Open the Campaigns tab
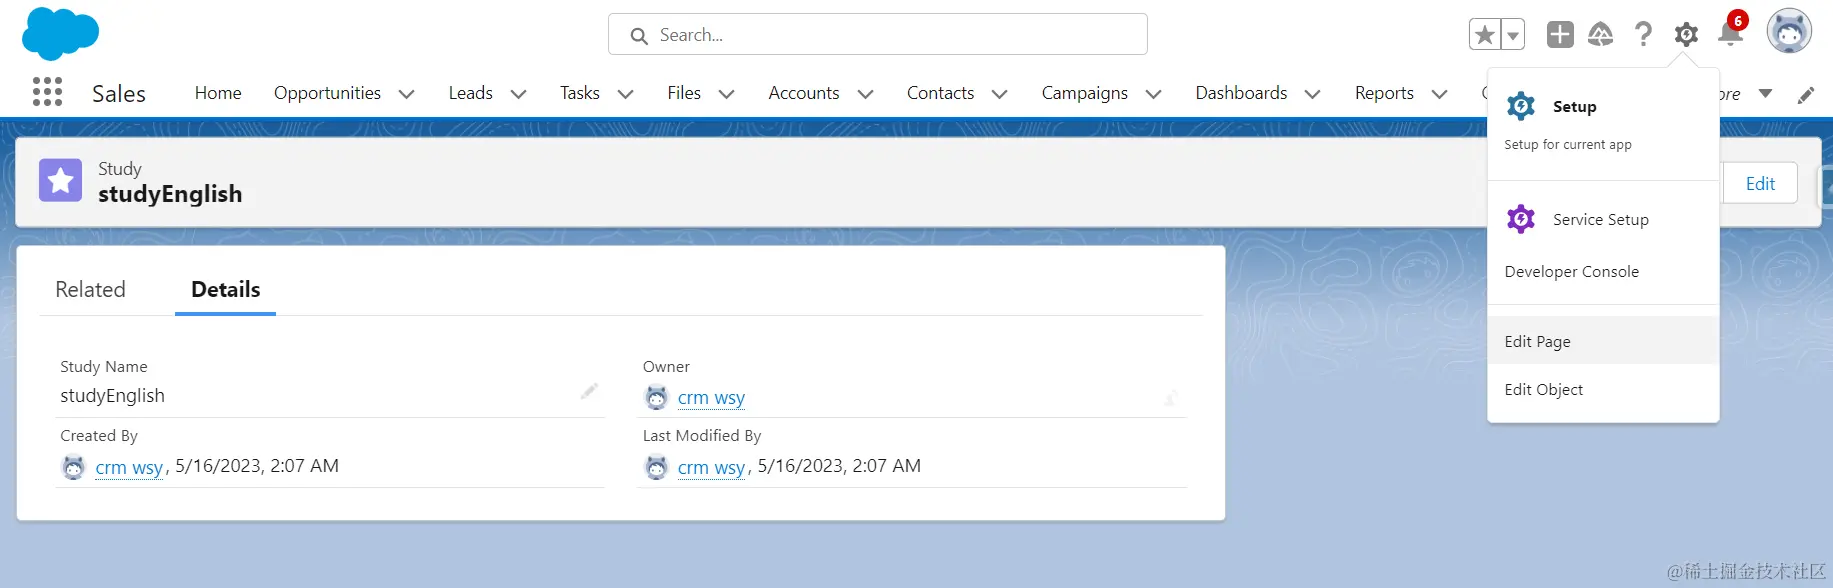1833x588 pixels. pos(1084,93)
